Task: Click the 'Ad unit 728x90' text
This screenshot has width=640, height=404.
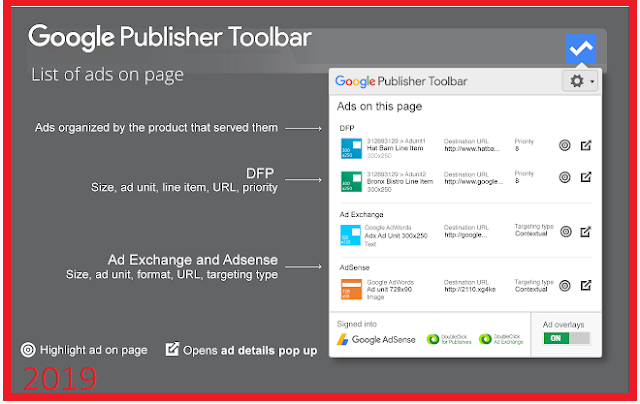Action: (x=389, y=289)
